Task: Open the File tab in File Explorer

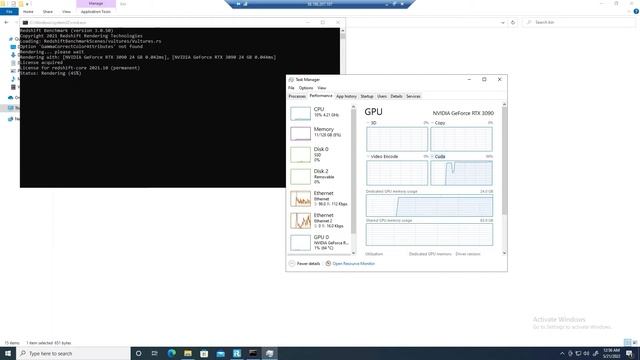Action: (9, 12)
